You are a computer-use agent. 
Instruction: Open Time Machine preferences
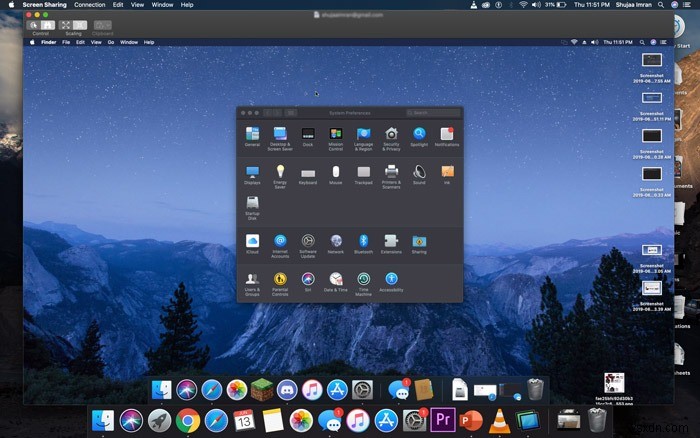tap(363, 284)
